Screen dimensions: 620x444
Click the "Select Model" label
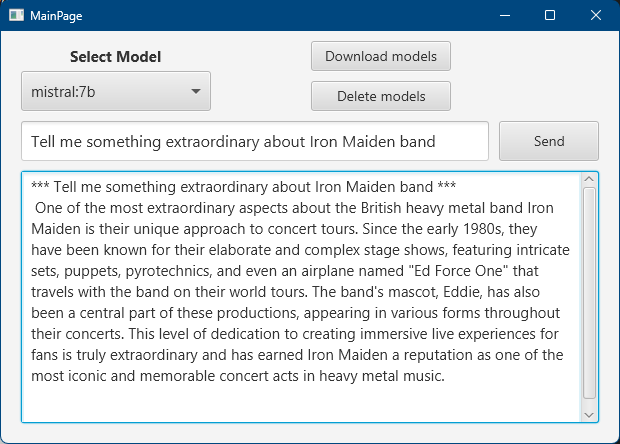coord(115,57)
